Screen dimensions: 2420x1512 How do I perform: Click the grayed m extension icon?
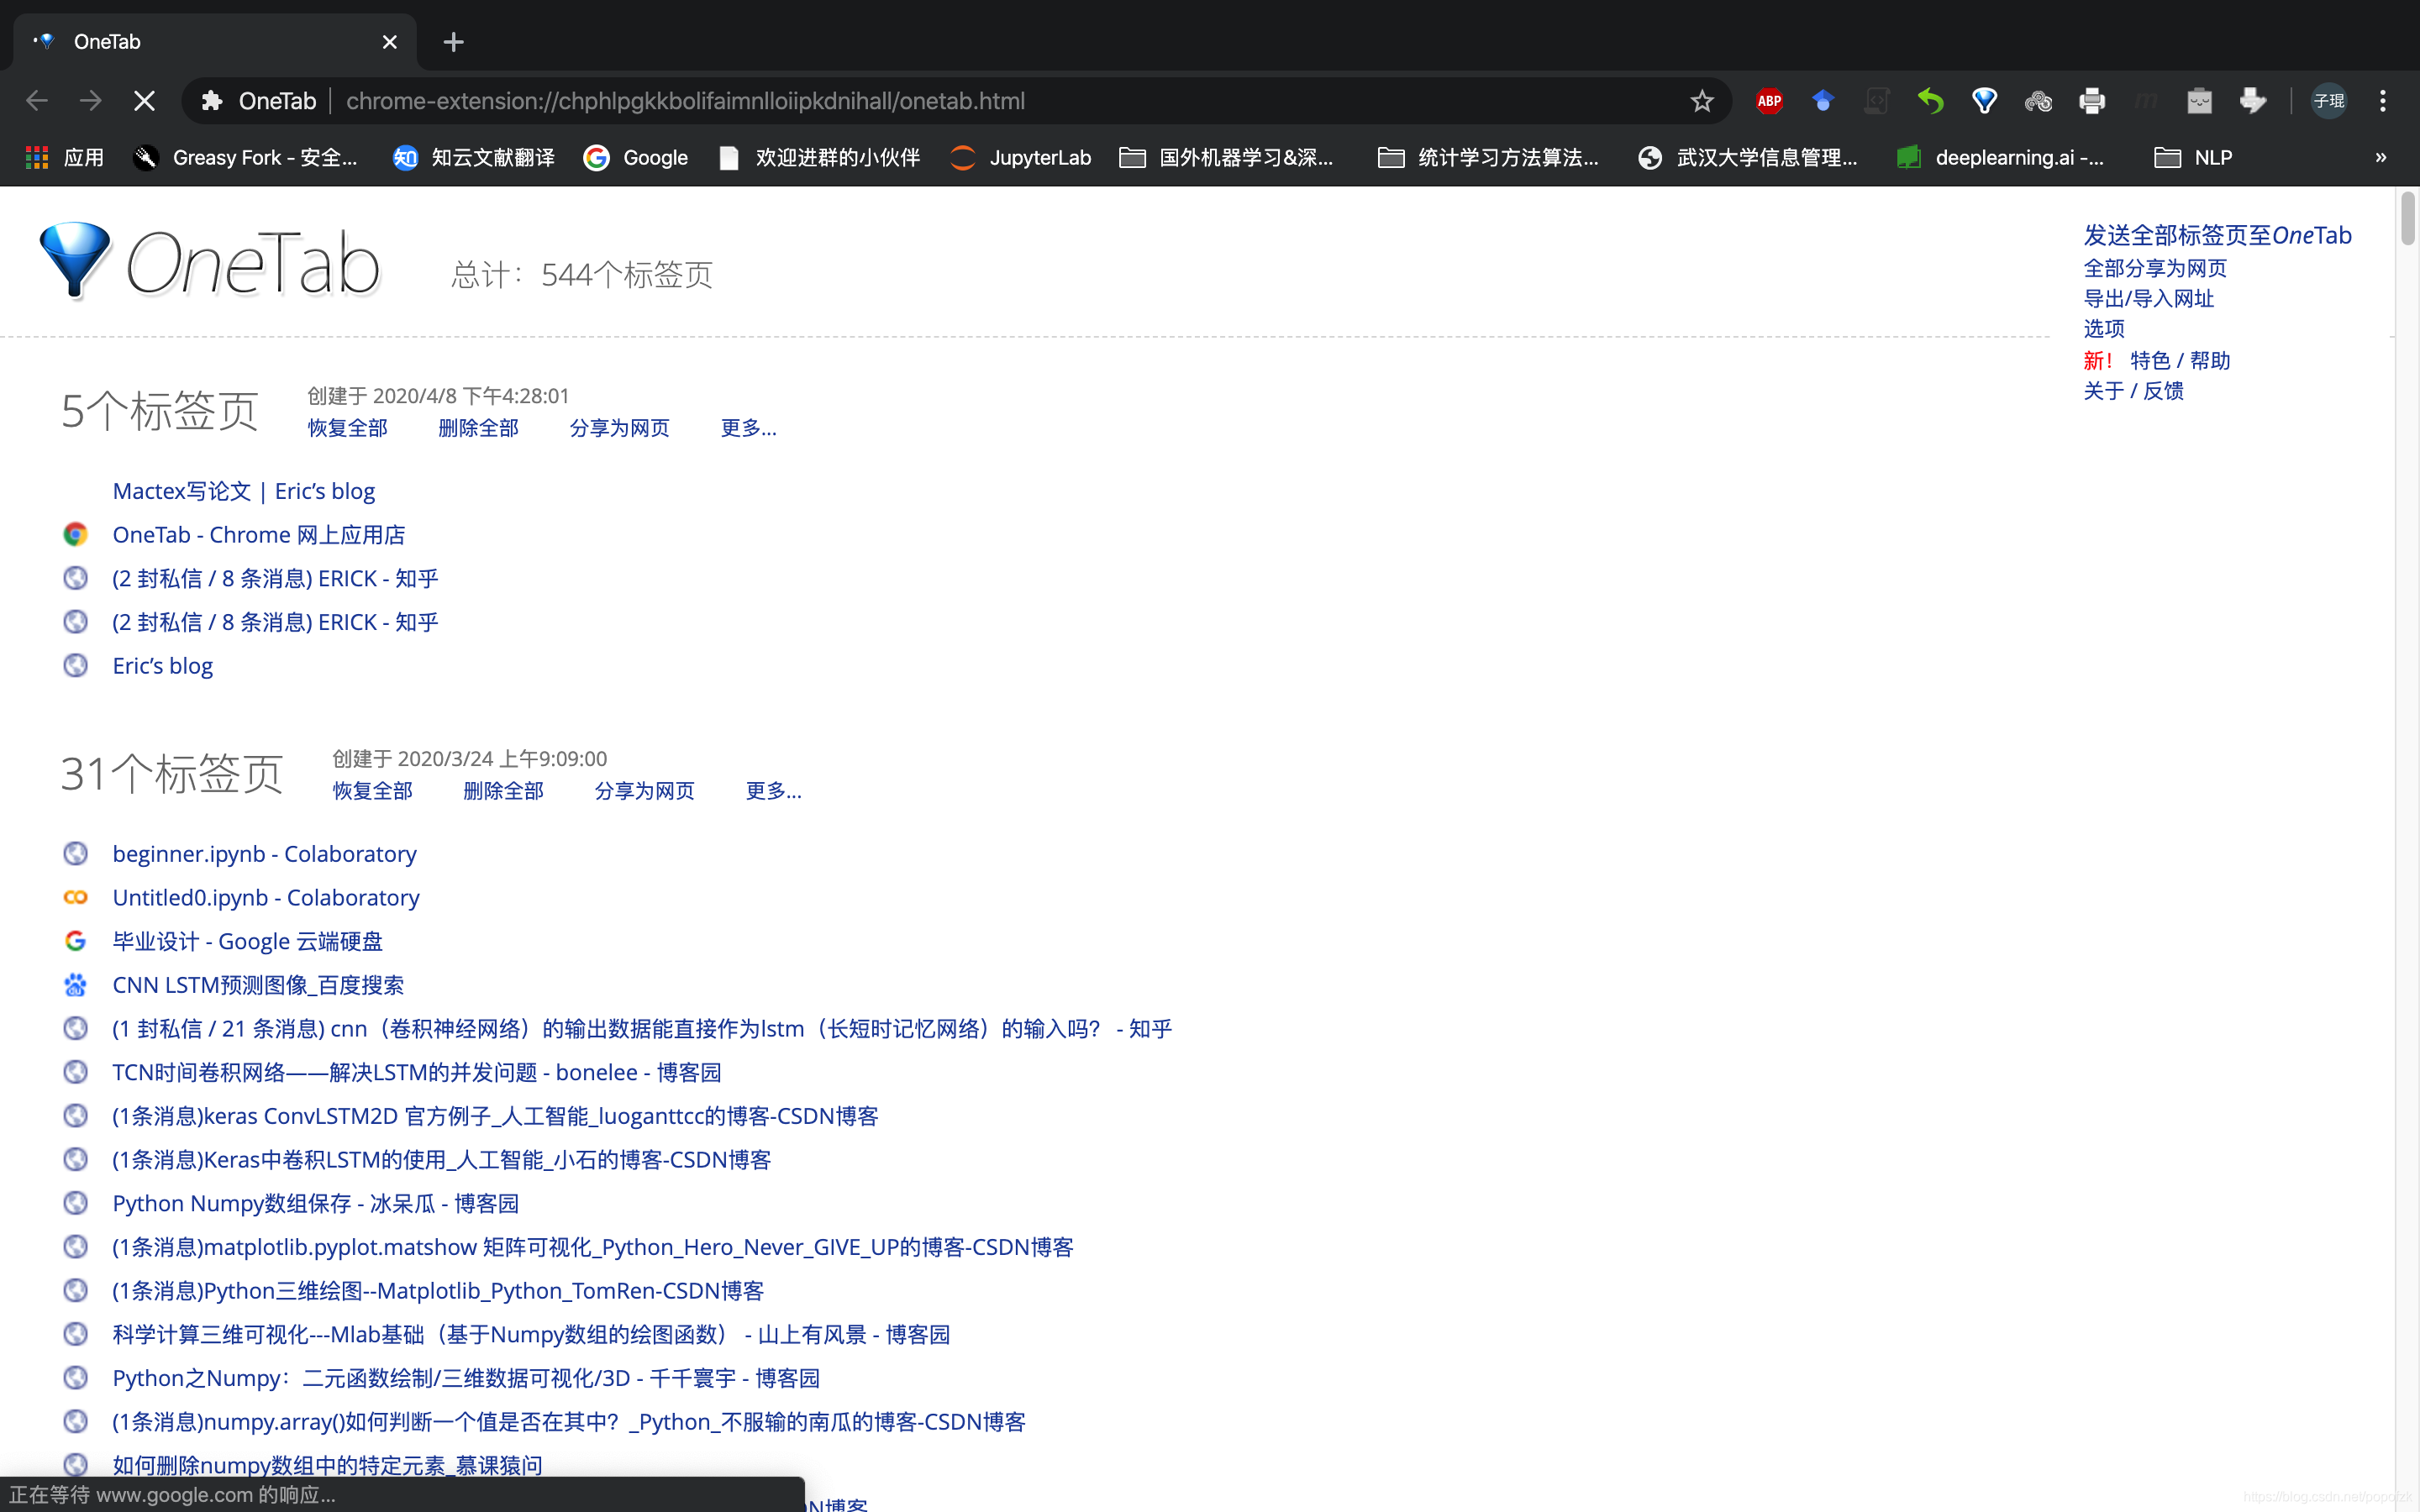point(2146,100)
